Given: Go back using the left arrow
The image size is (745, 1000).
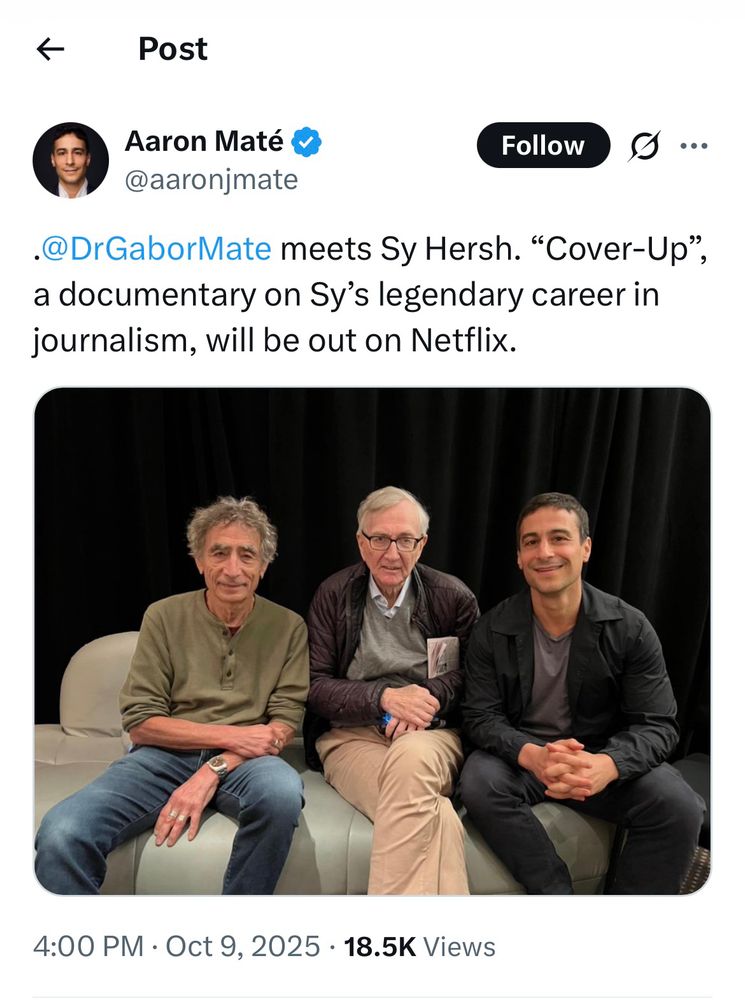Looking at the screenshot, I should tap(50, 49).
